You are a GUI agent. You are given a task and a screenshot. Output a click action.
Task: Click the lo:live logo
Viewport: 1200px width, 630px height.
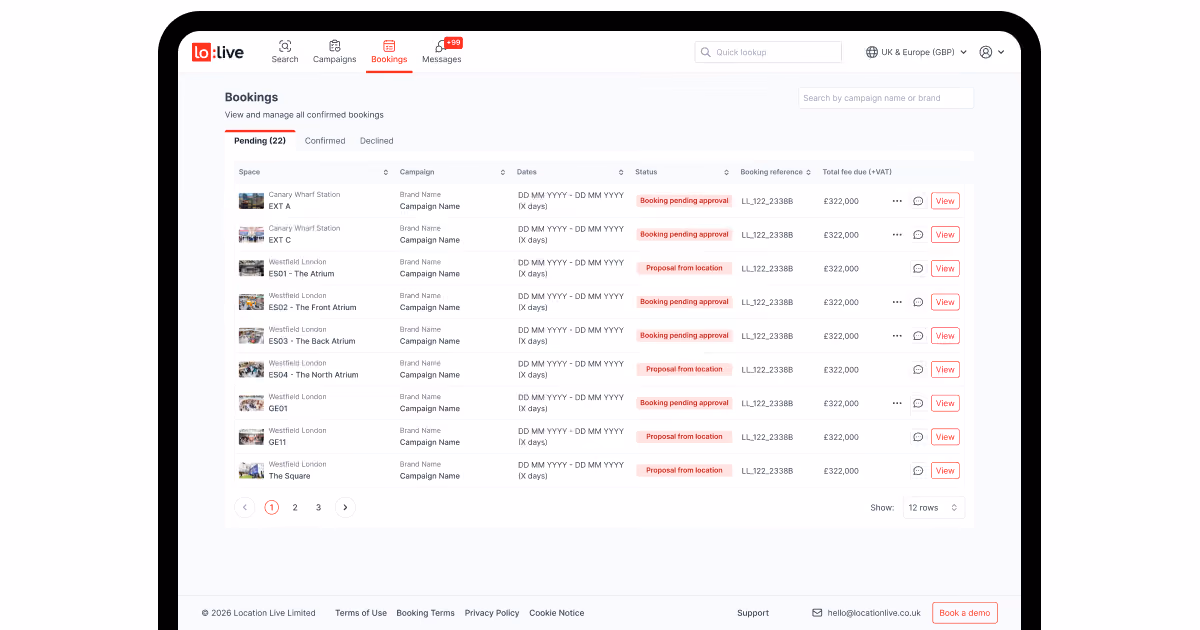218,53
